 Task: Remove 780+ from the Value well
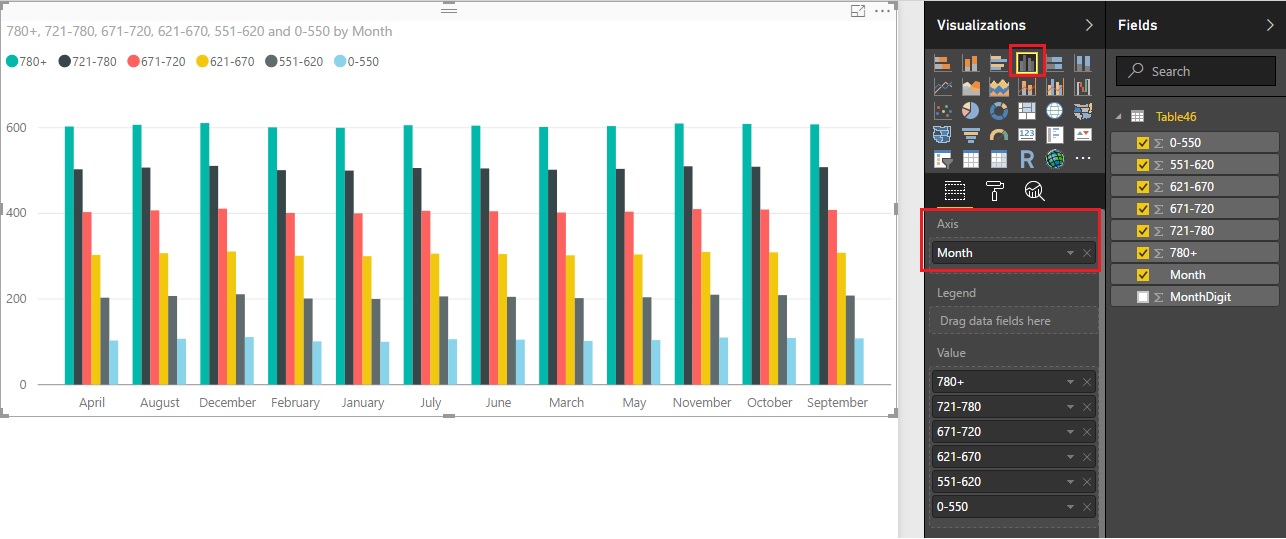point(1087,382)
